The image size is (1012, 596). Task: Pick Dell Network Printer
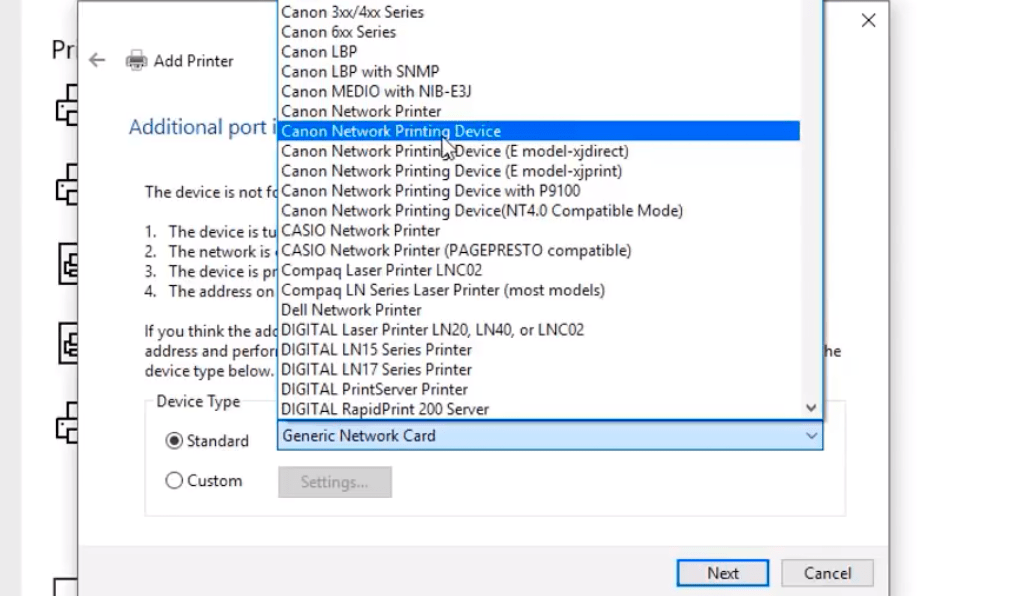(539, 310)
